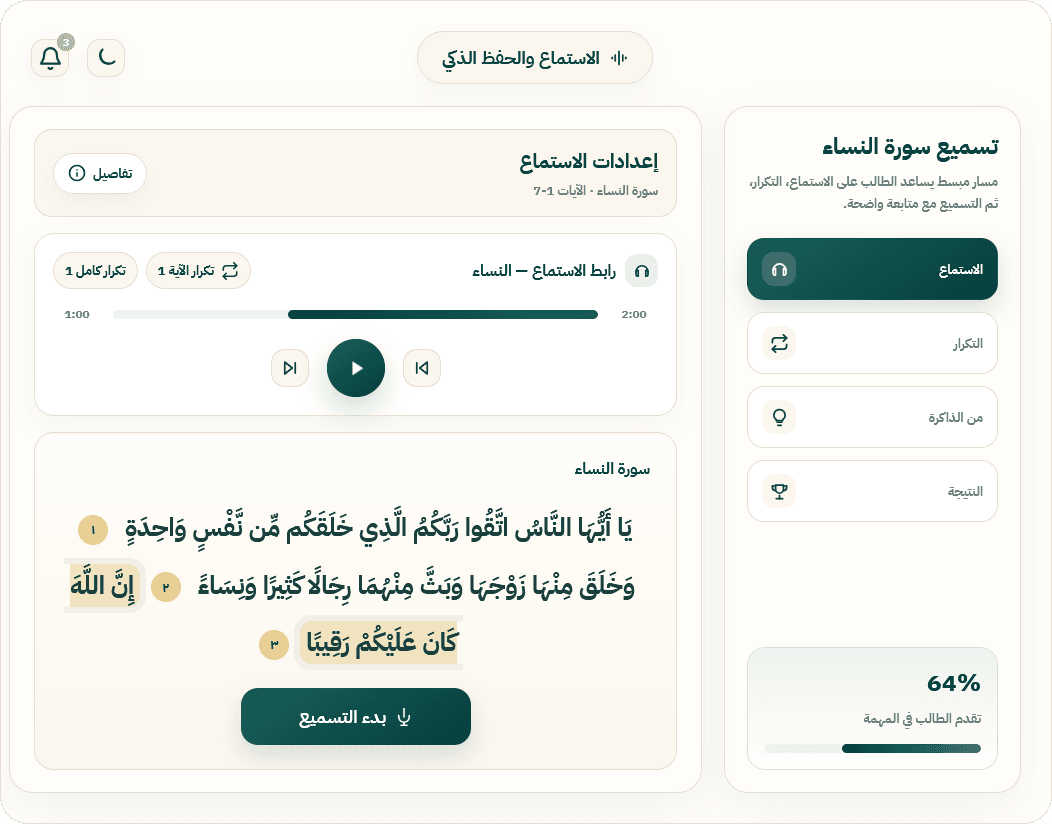Open تفاصيل details button
The width and height of the screenshot is (1052, 824).
[x=100, y=174]
